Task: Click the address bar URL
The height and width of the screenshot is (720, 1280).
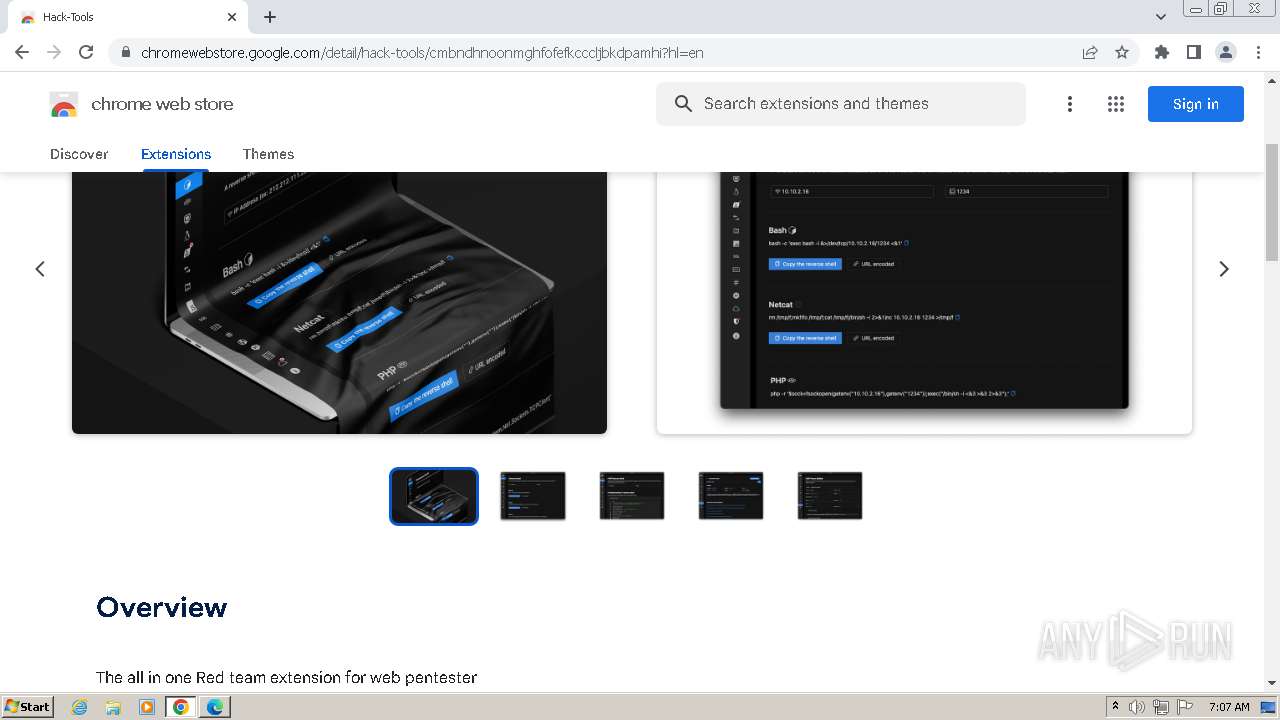Action: point(422,52)
